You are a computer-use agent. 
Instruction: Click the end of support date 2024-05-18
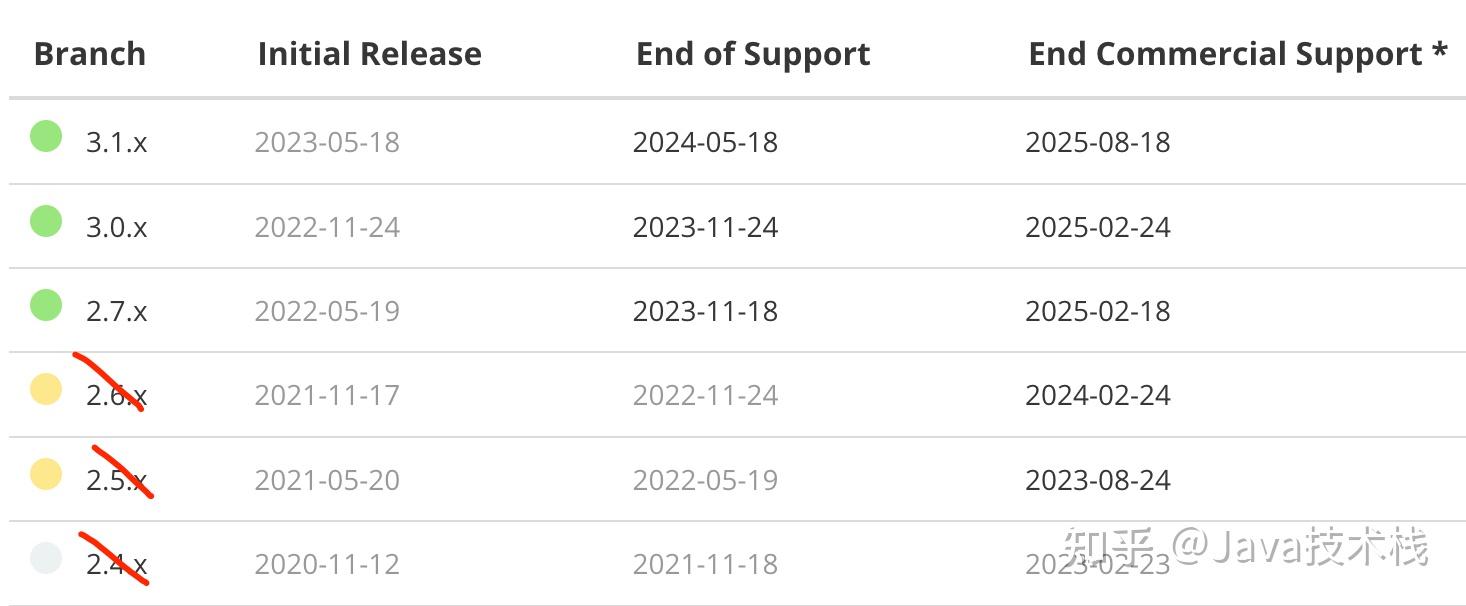pos(705,143)
